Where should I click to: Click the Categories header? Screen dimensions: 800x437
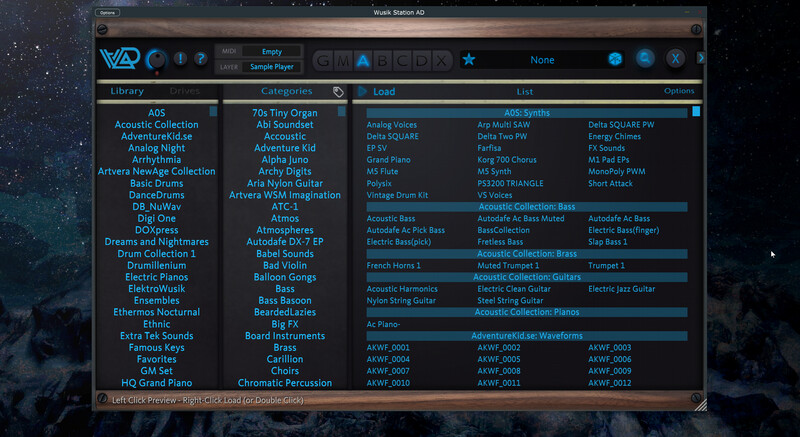(286, 91)
